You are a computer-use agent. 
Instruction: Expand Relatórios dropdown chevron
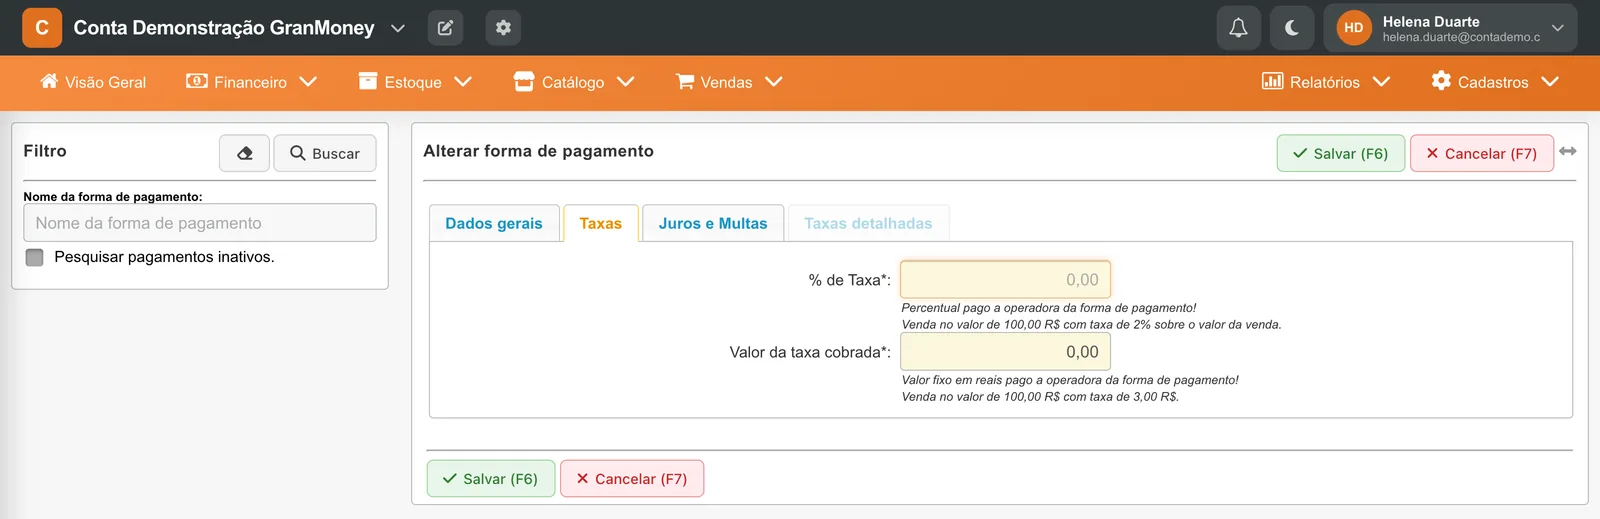[1382, 82]
